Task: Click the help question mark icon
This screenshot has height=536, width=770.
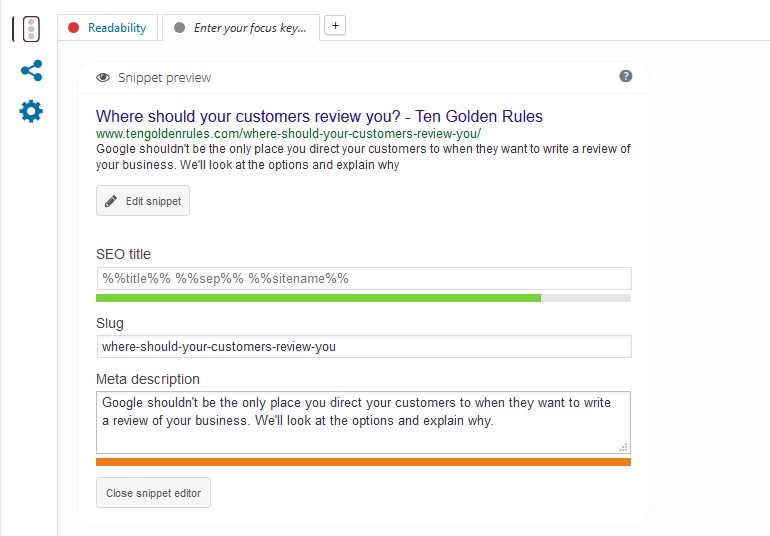Action: (626, 76)
